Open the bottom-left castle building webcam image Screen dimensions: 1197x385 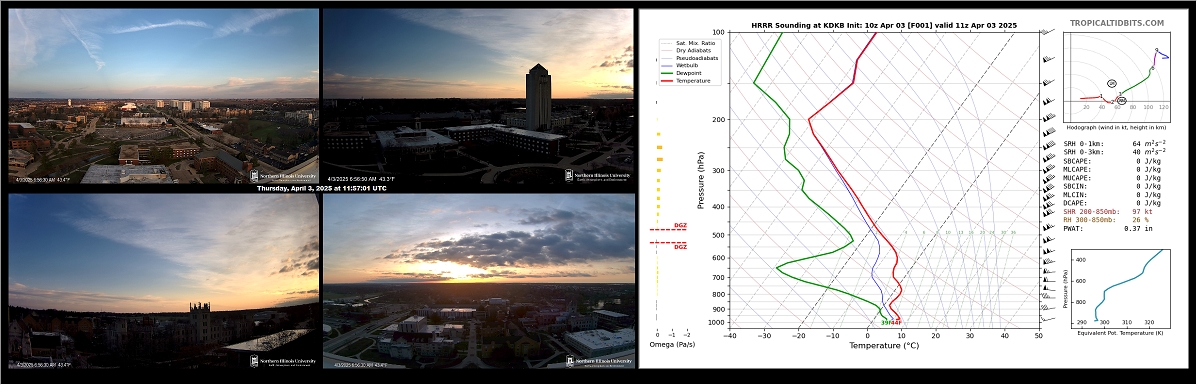pyautogui.click(x=163, y=280)
